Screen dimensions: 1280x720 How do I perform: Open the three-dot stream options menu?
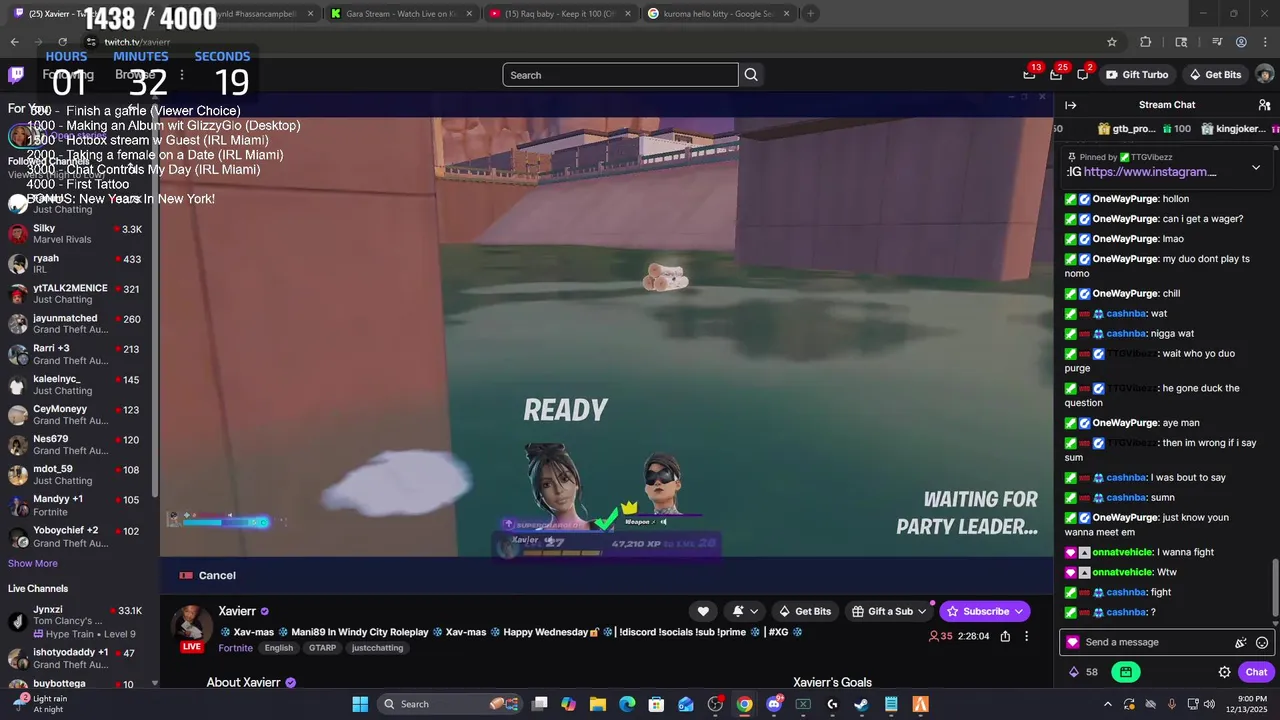(x=1026, y=636)
